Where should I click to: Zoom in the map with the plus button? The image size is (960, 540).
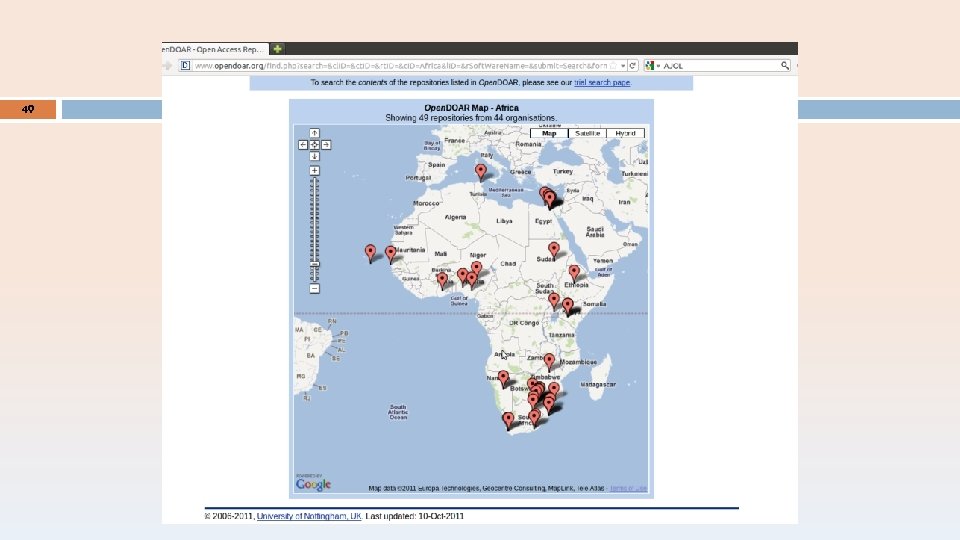[314, 171]
